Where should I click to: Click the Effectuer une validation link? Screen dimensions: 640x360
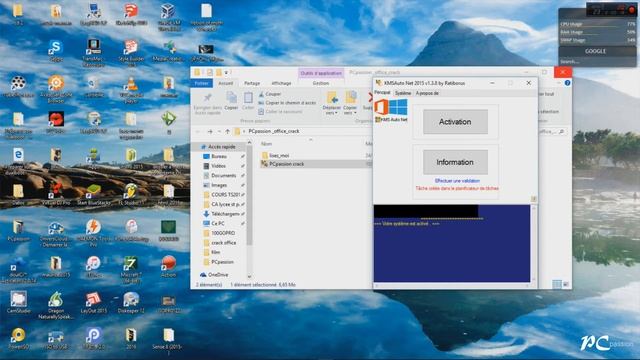[457, 180]
